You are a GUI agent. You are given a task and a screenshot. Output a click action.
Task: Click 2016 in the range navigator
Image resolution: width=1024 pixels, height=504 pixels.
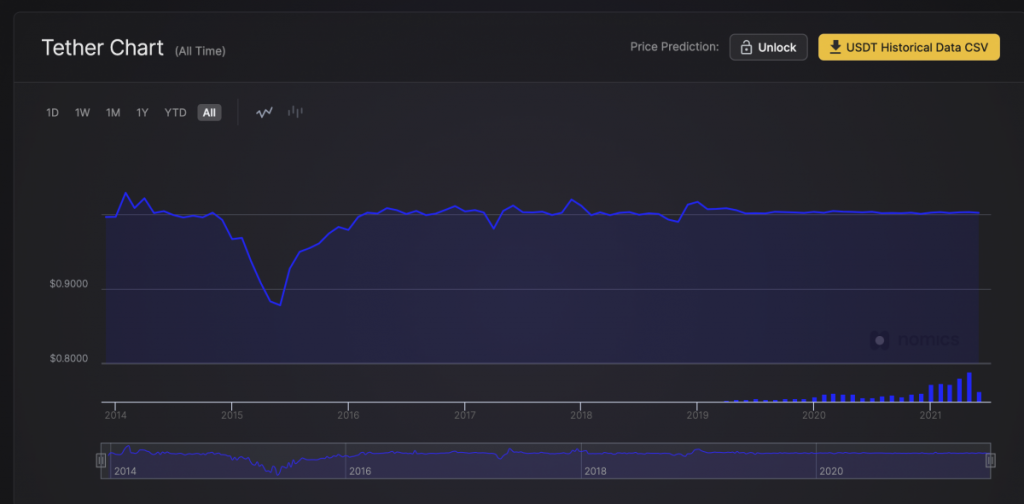(x=358, y=470)
